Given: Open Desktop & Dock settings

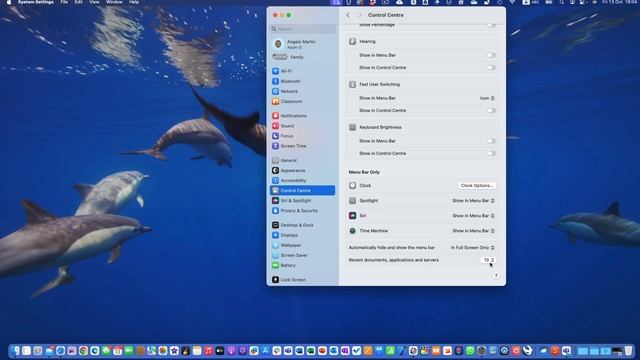Looking at the screenshot, I should tap(302, 225).
